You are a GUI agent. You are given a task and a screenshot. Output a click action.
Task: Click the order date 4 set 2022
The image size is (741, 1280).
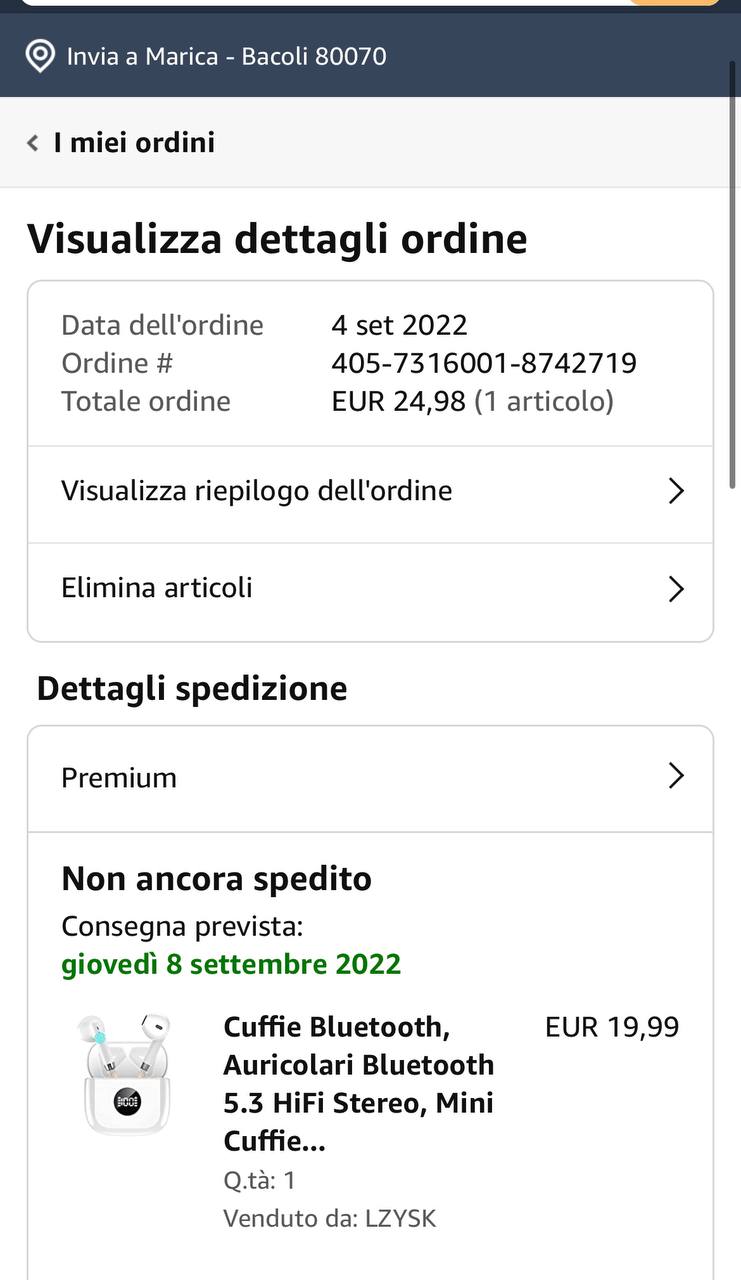(x=399, y=325)
